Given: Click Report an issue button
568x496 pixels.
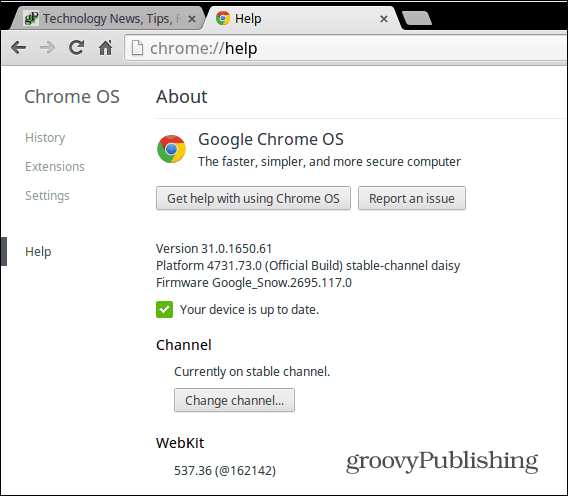Looking at the screenshot, I should coord(412,198).
